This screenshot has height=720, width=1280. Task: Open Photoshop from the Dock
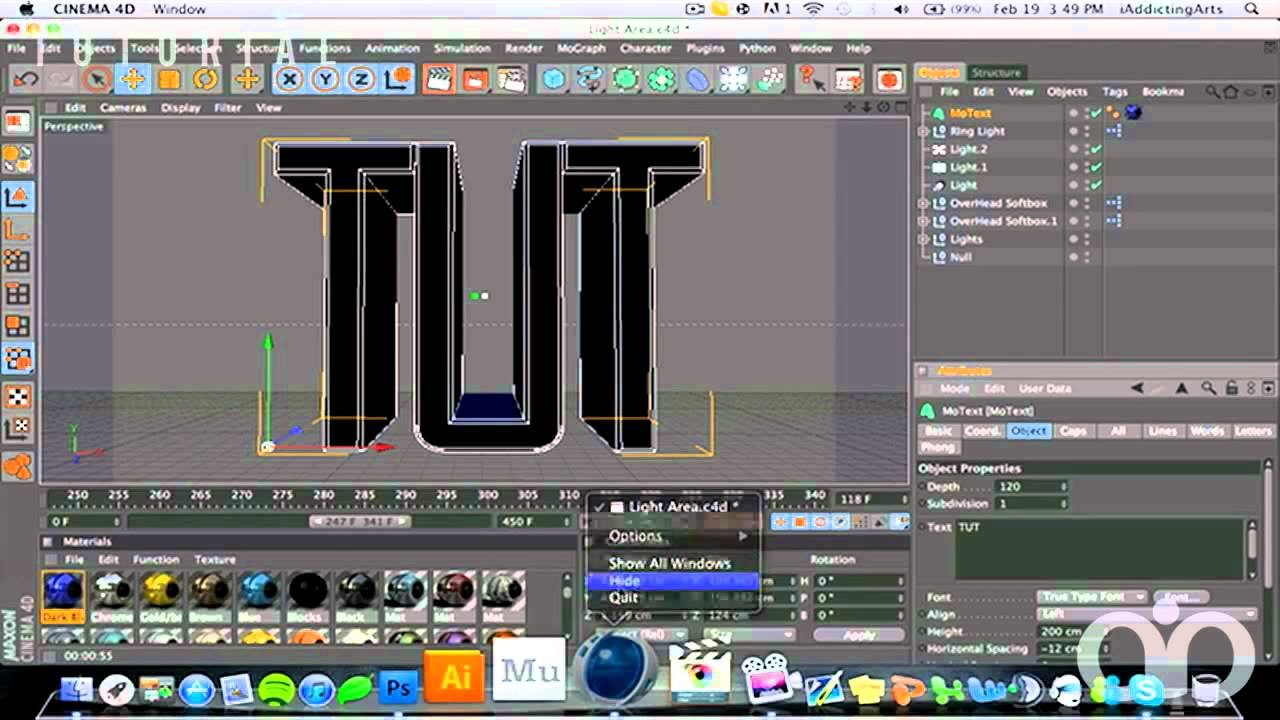coord(398,688)
